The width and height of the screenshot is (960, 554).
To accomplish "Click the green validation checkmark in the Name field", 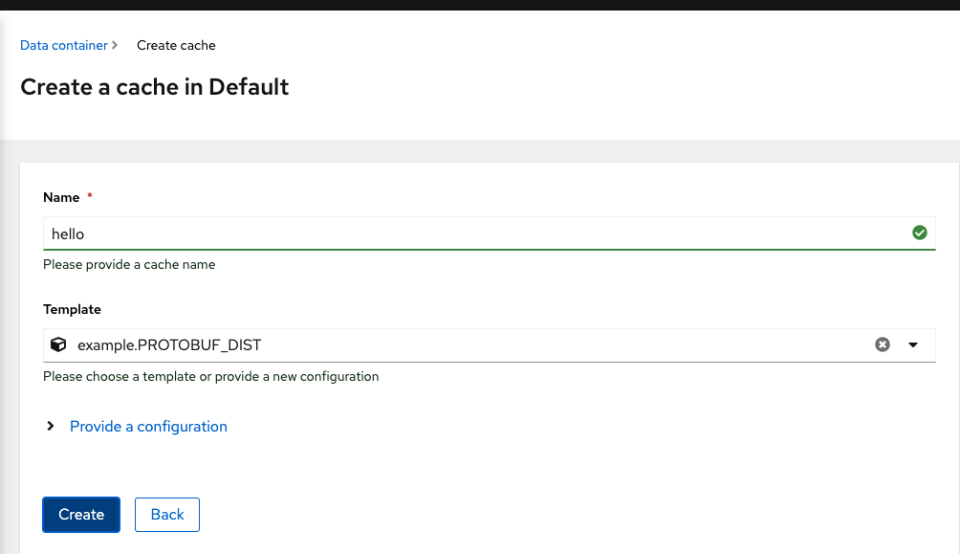I will 920,233.
